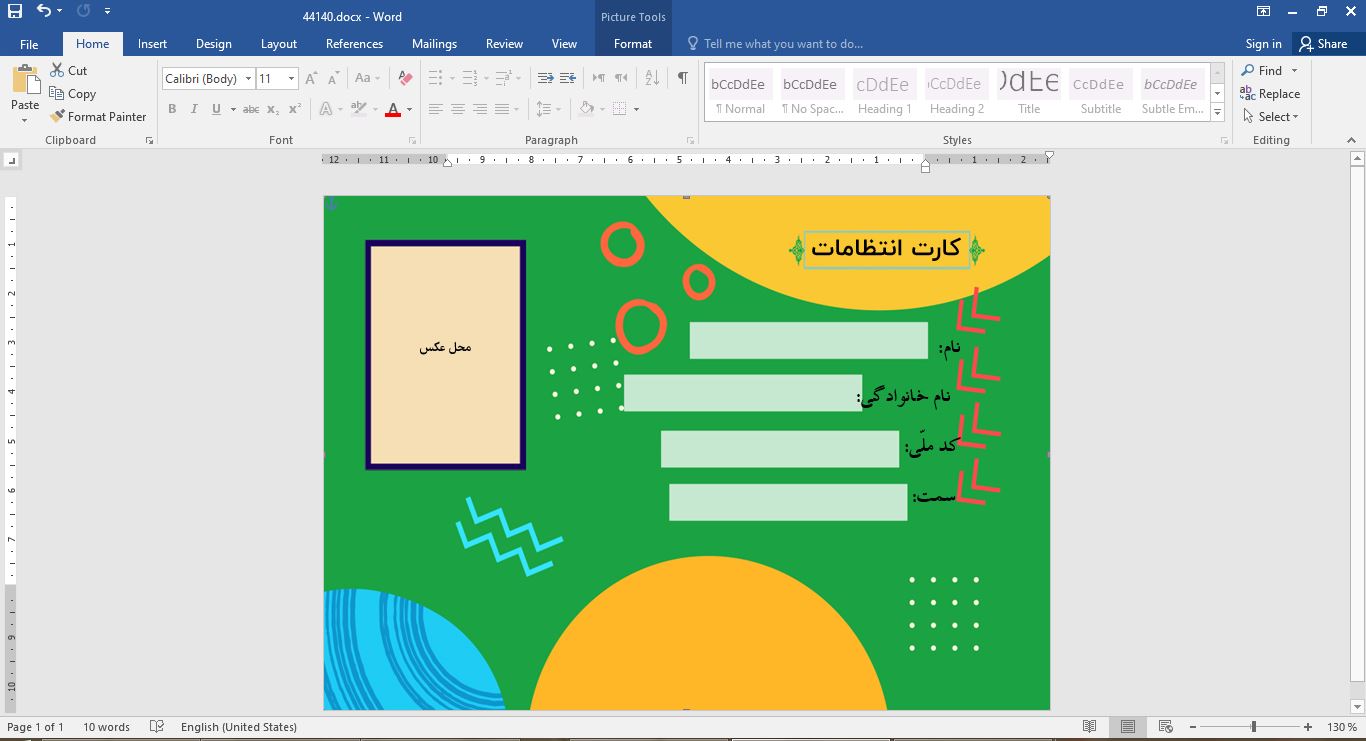Select the photo placeholder frame
The image size is (1366, 741).
445,355
